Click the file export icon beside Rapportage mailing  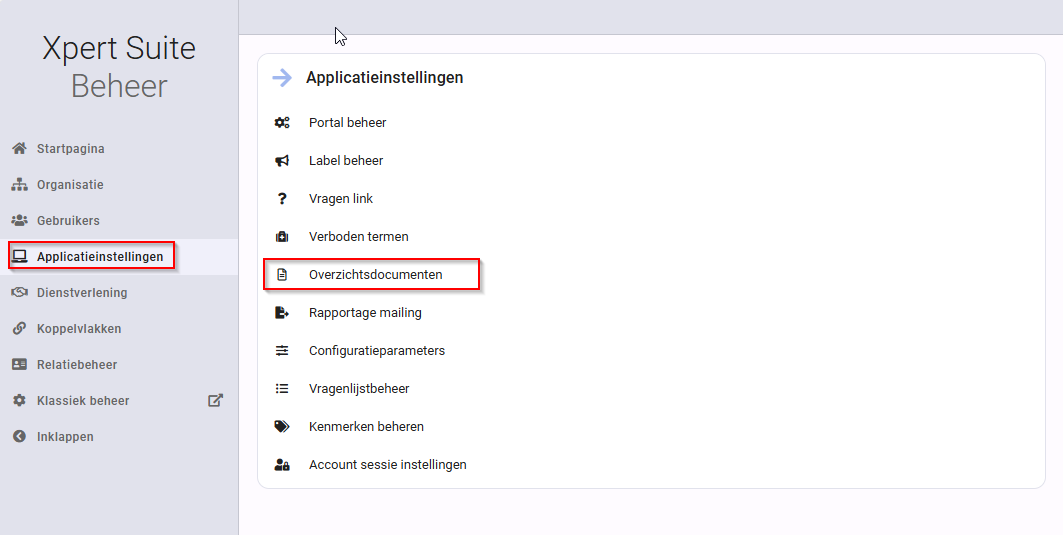pos(282,313)
